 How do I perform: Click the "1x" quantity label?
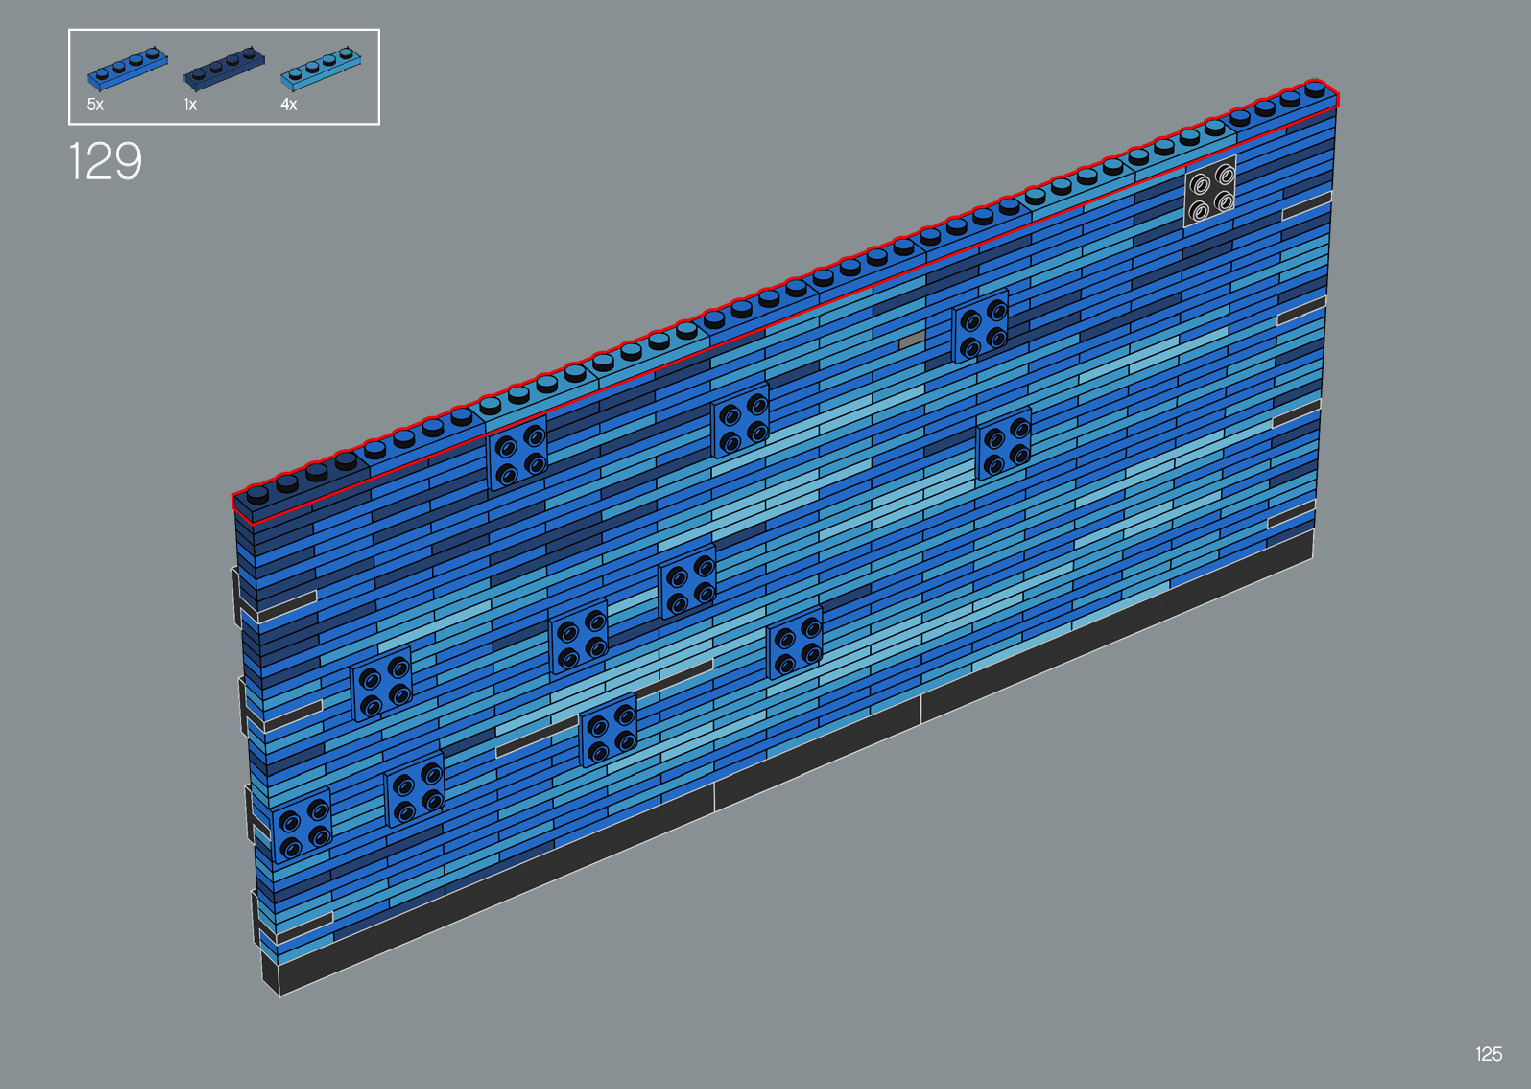190,105
